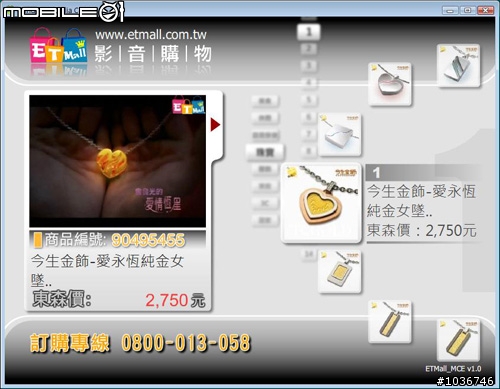Go to page 2 in the number list
Viewport: 500px width, 389px height.
[x=309, y=49]
